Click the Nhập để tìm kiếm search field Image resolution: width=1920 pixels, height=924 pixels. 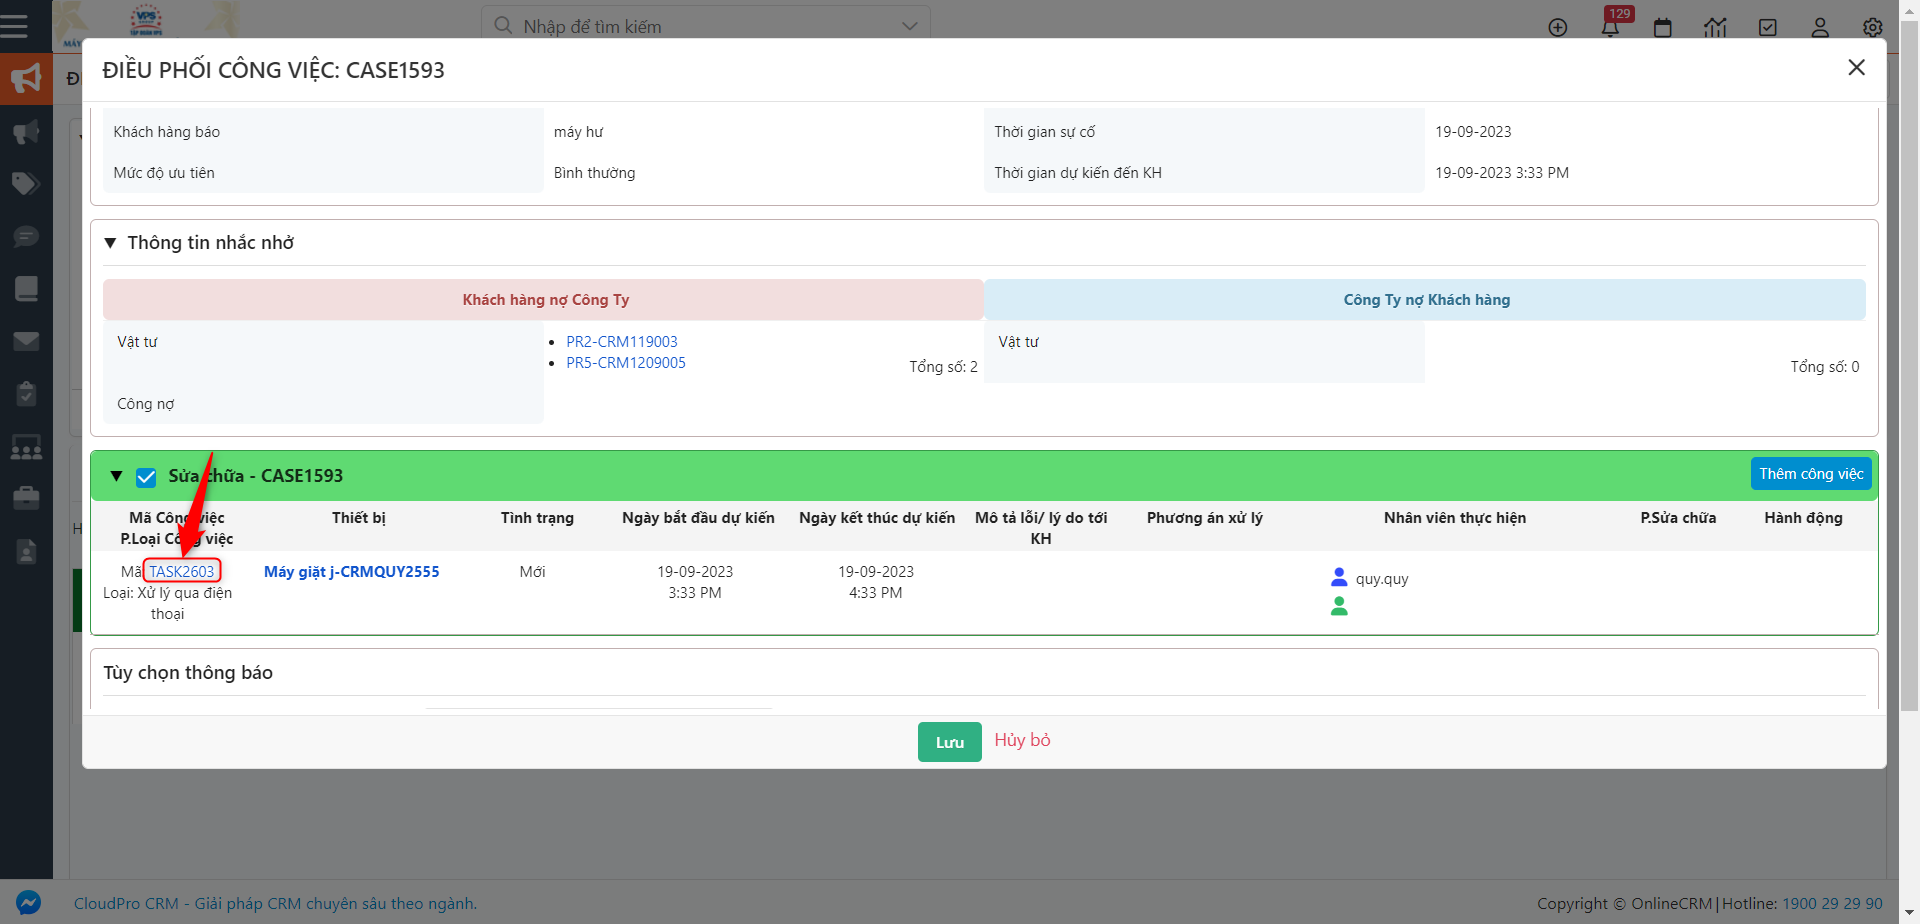(x=705, y=26)
